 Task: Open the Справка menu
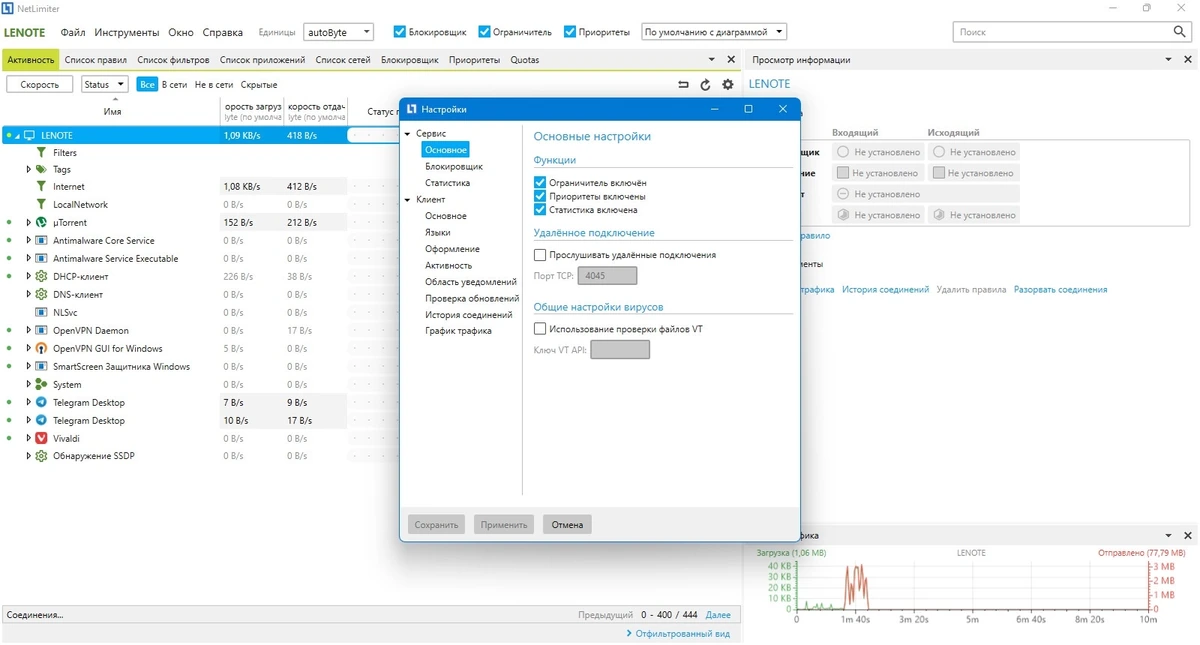click(224, 32)
